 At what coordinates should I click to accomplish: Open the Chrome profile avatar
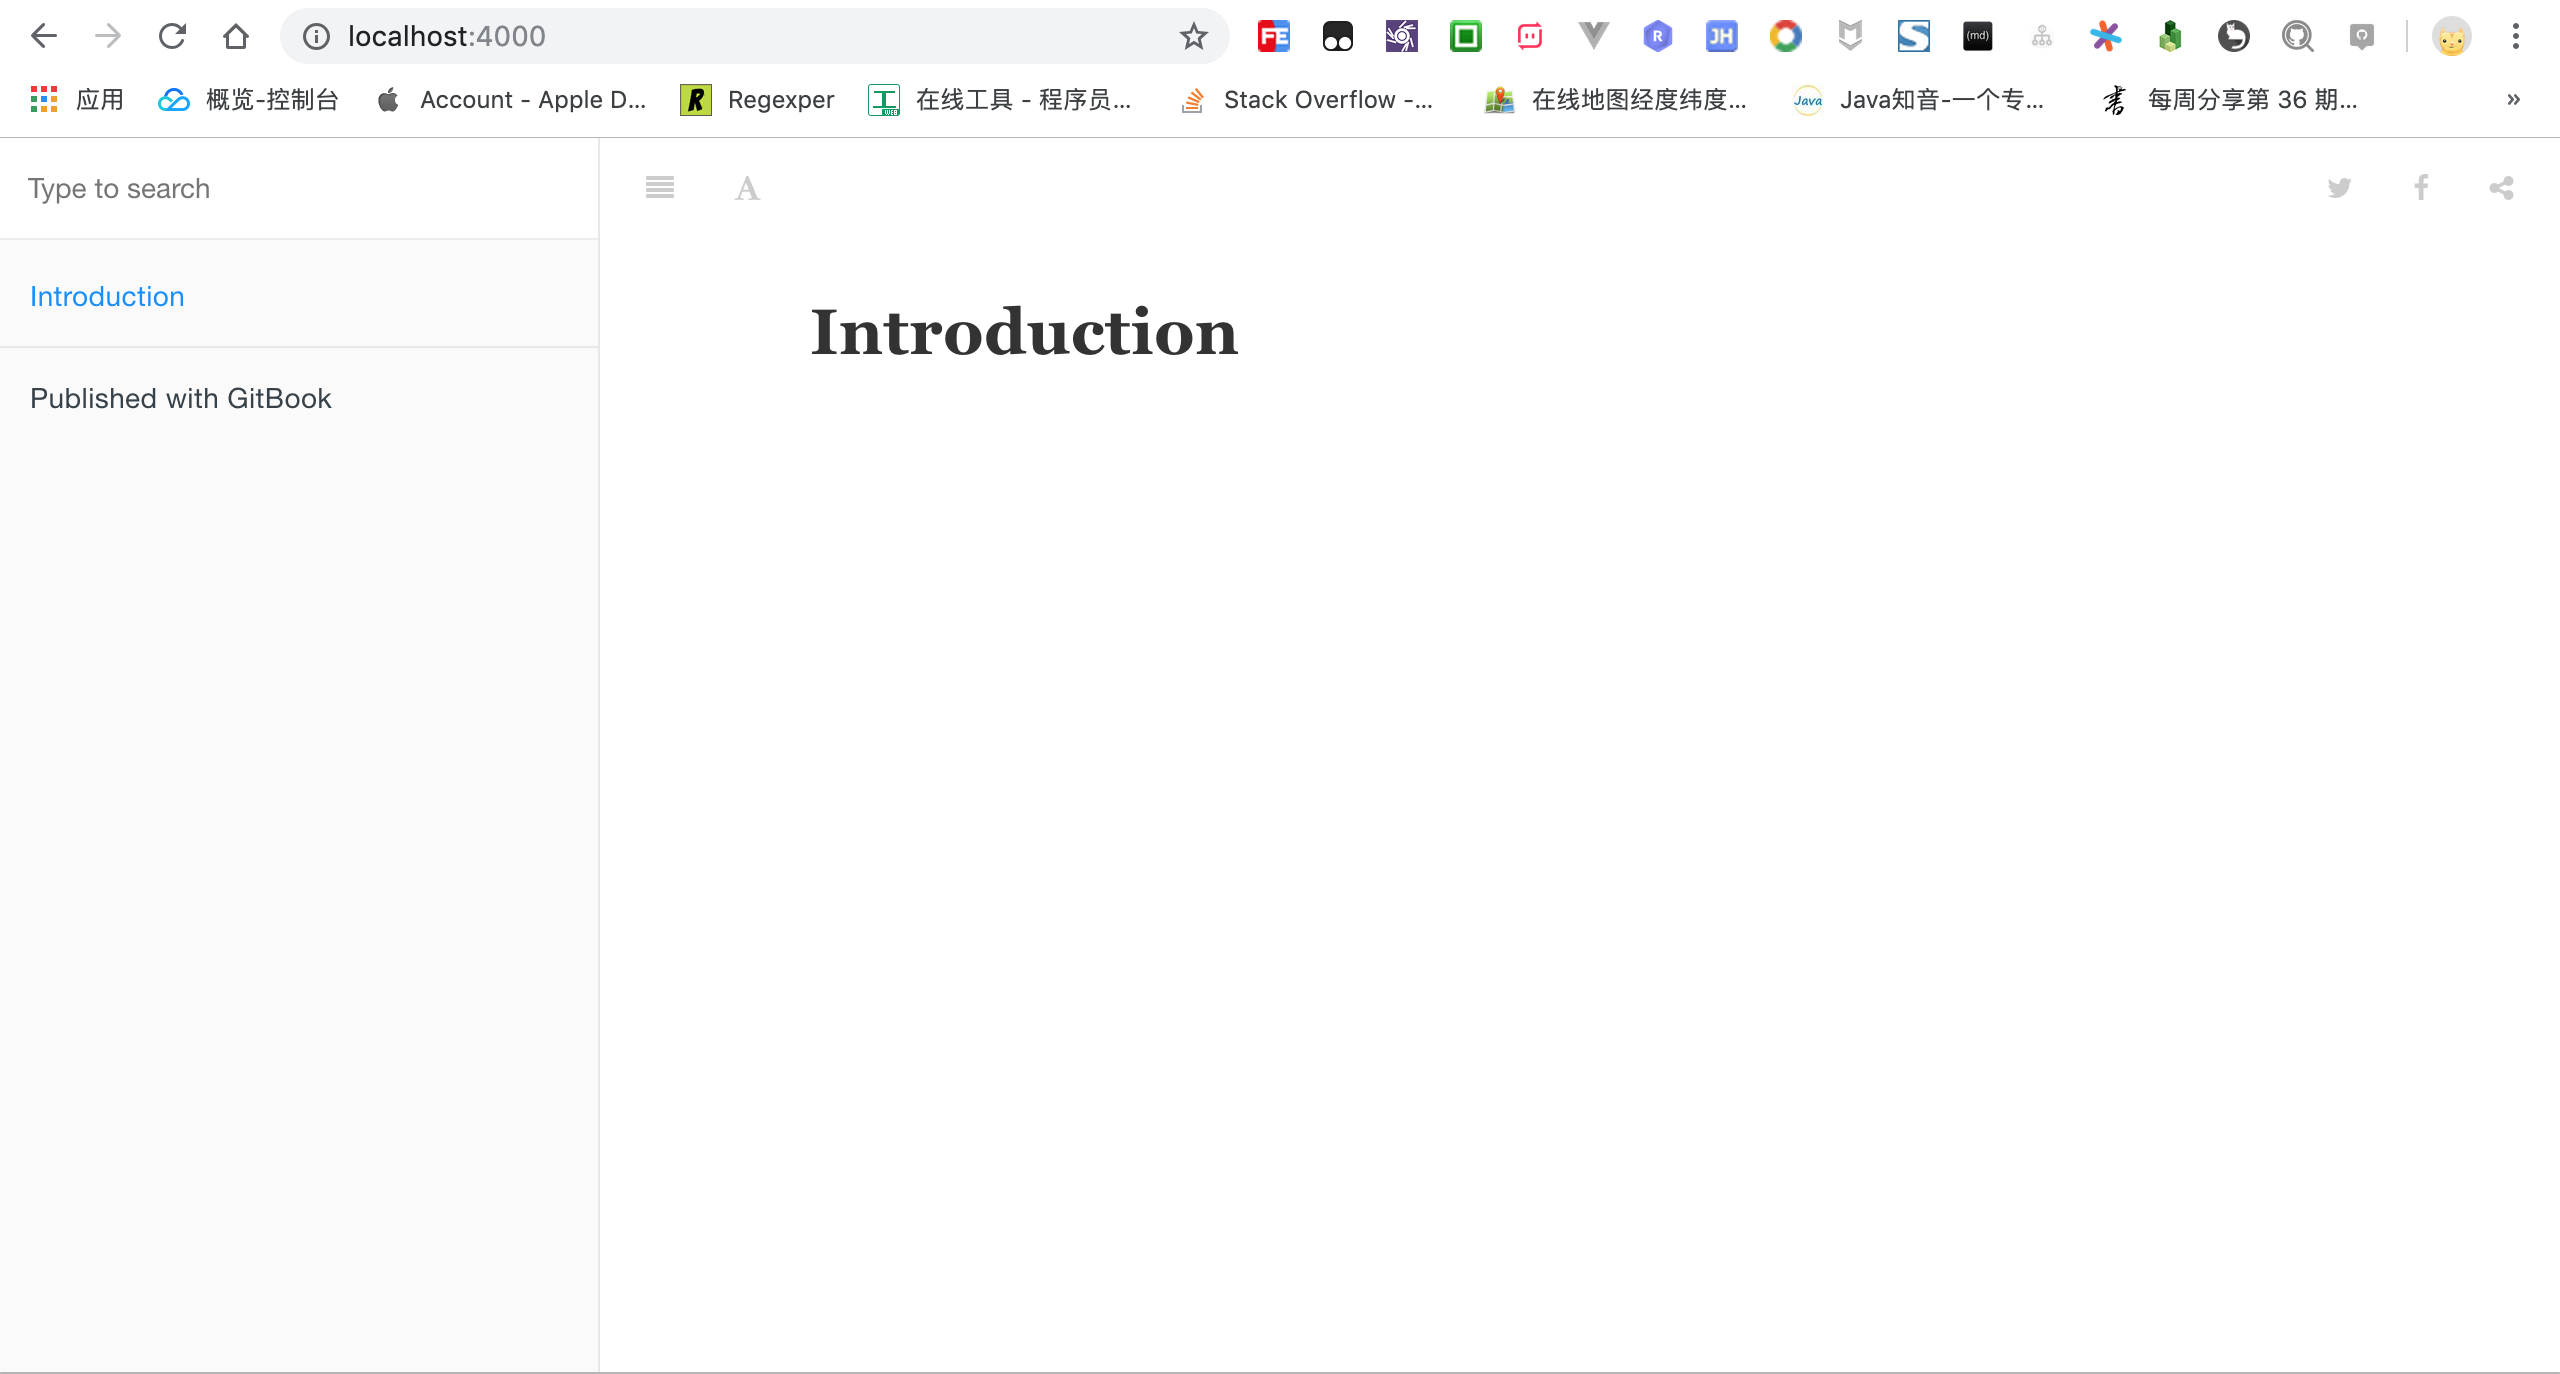2451,36
